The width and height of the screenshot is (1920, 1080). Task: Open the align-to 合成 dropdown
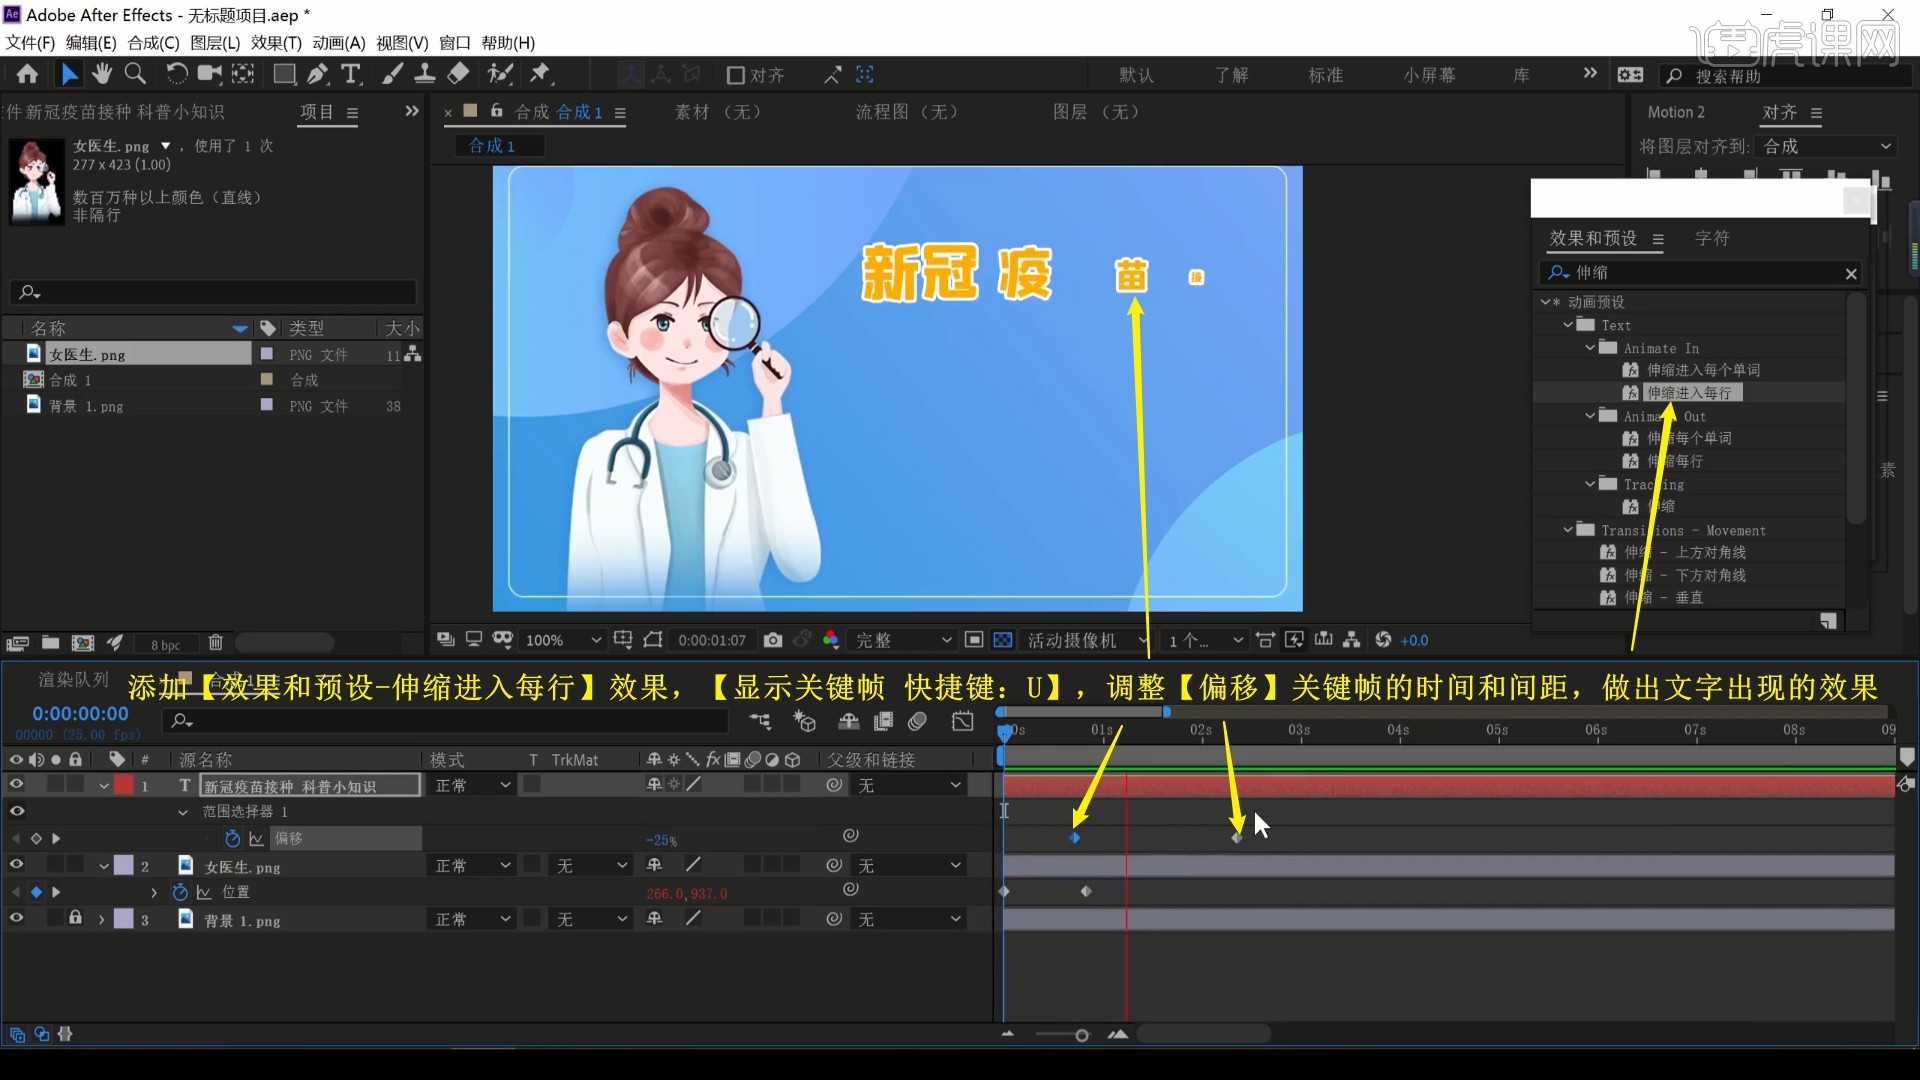[x=1828, y=146]
